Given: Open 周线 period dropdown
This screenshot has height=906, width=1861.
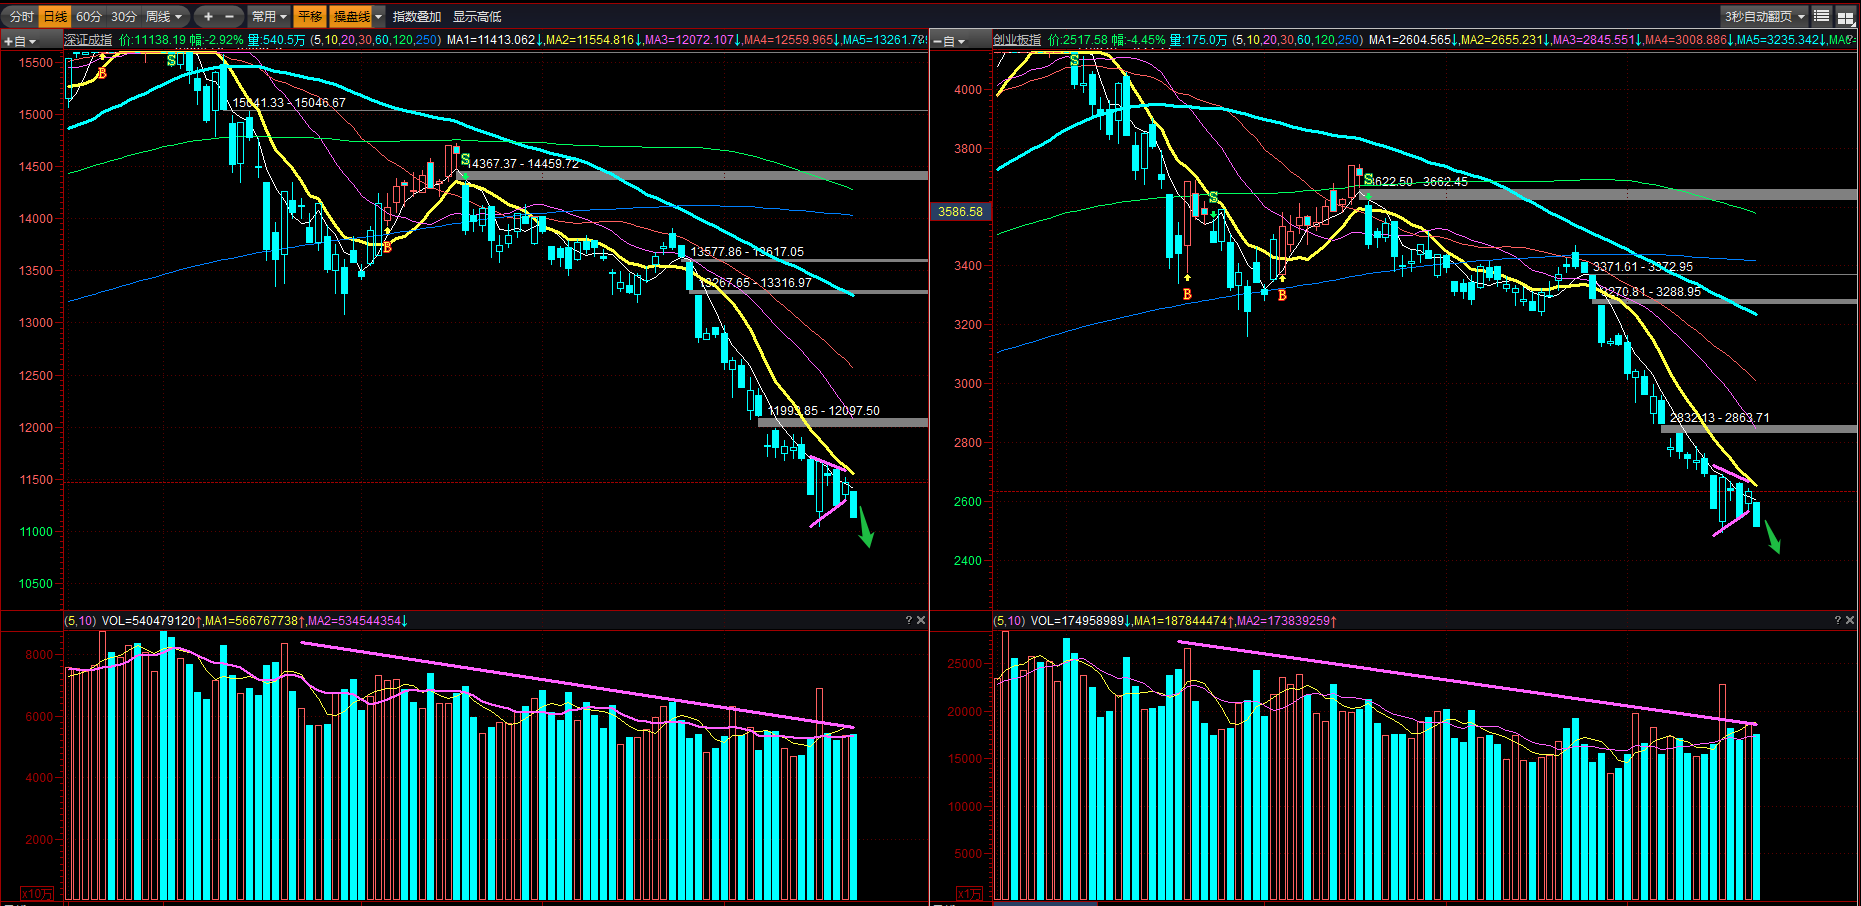Looking at the screenshot, I should [164, 16].
